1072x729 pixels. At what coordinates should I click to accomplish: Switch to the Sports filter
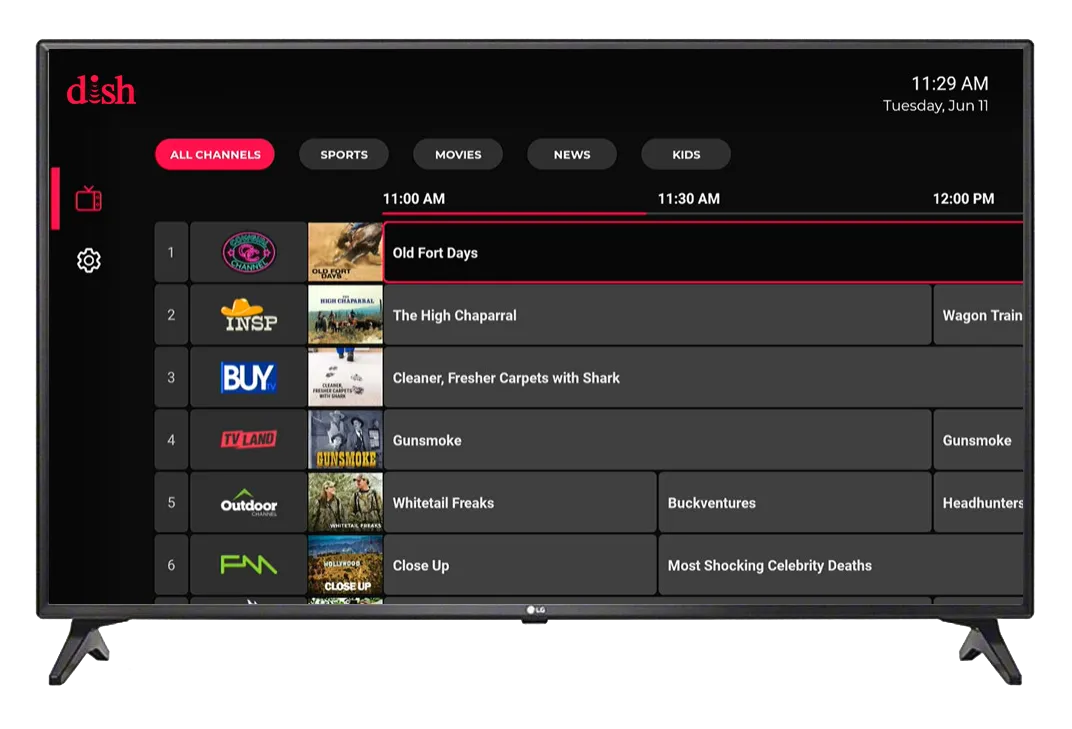[x=344, y=155]
